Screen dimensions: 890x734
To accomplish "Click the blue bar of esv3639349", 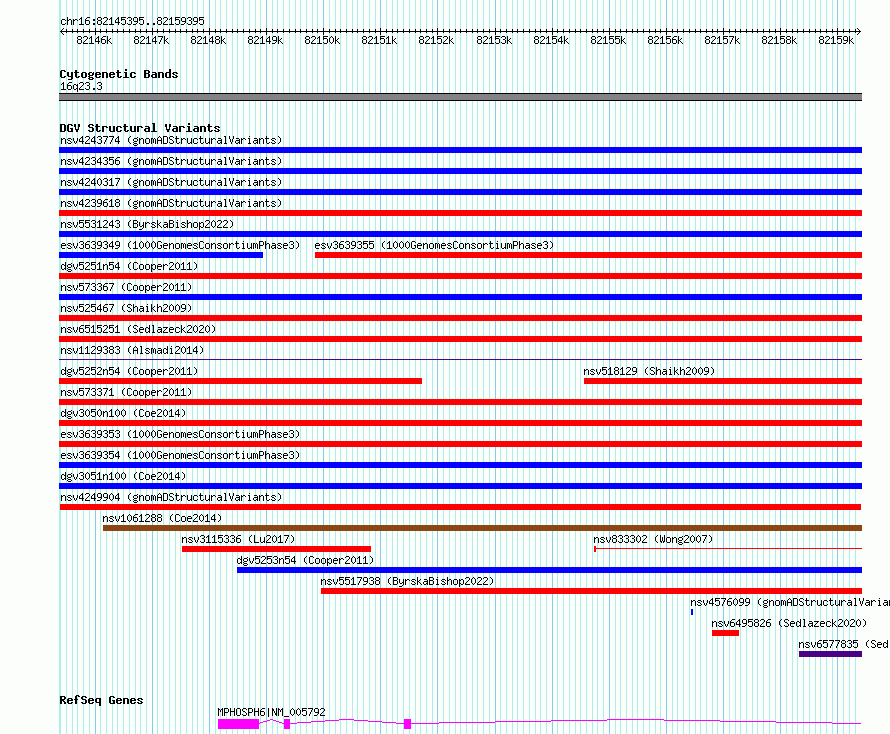I will coord(161,255).
